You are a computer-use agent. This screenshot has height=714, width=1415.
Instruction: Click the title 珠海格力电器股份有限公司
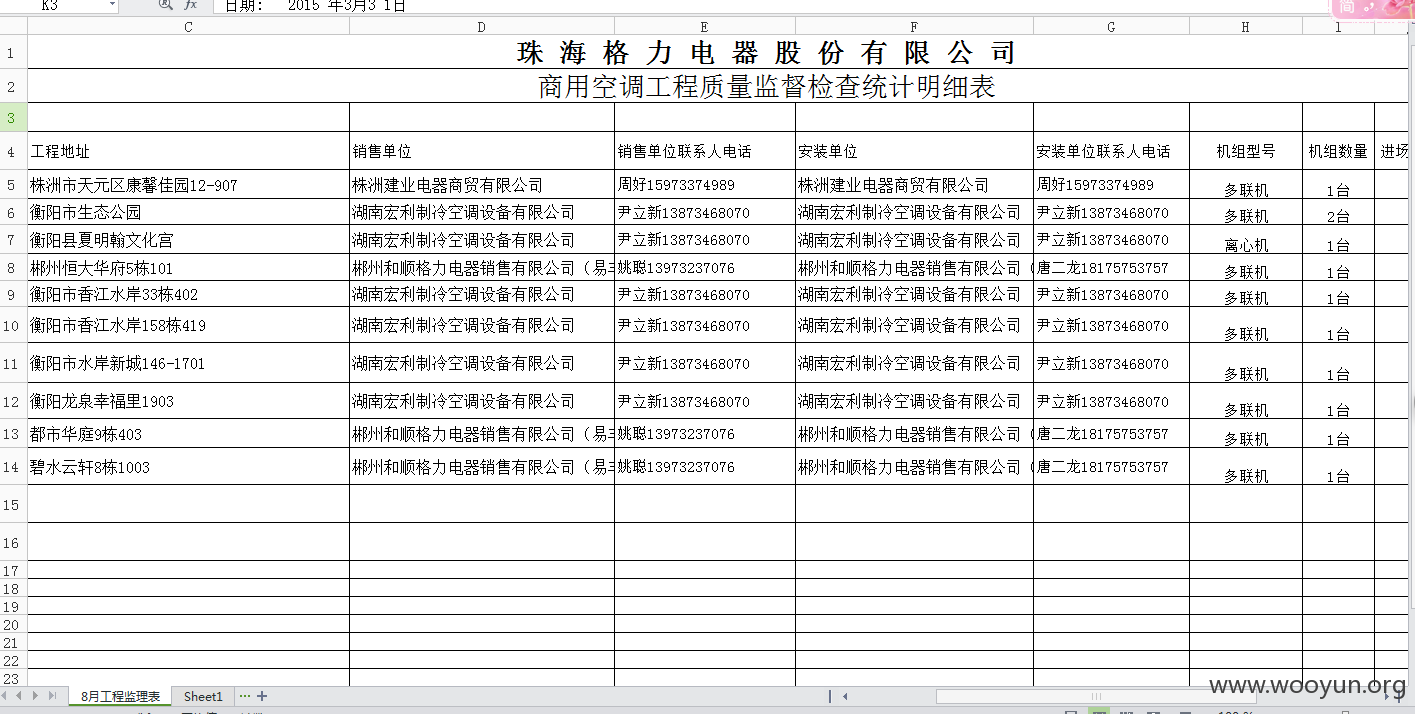tap(767, 52)
